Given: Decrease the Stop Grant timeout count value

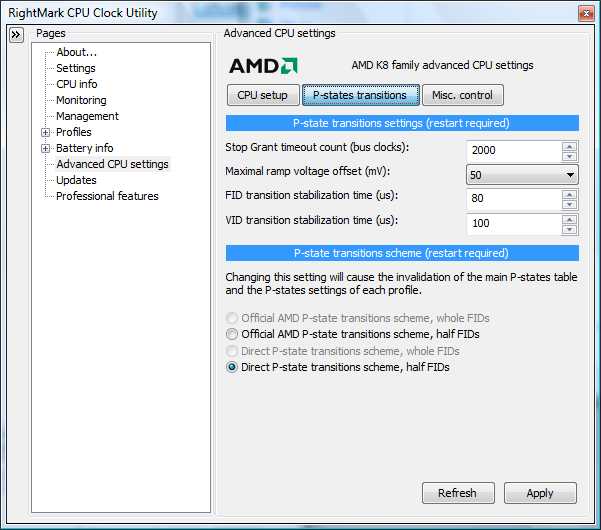Looking at the screenshot, I should (x=569, y=156).
